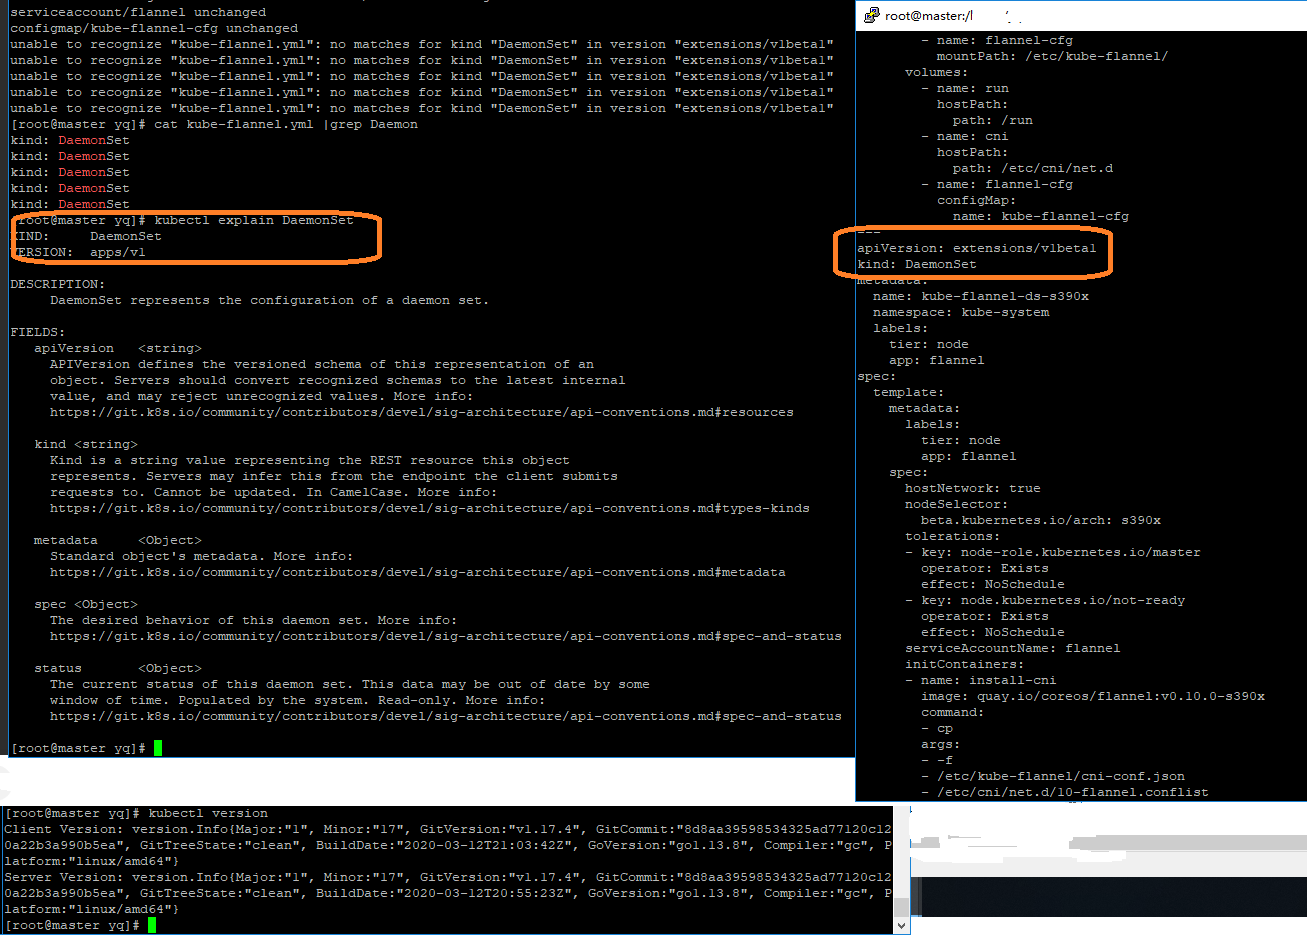Click the 'initContainers:' line
This screenshot has height=938, width=1307.
click(x=964, y=664)
